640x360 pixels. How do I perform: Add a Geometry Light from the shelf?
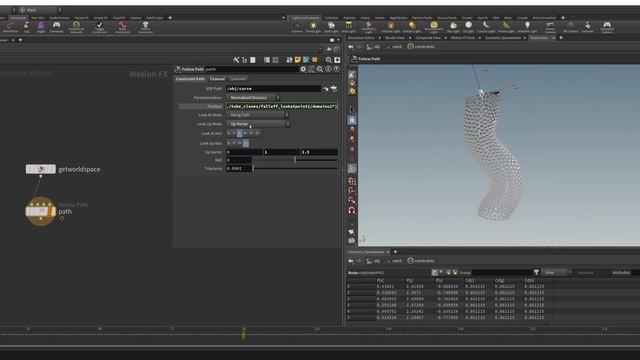pyautogui.click(x=369, y=27)
